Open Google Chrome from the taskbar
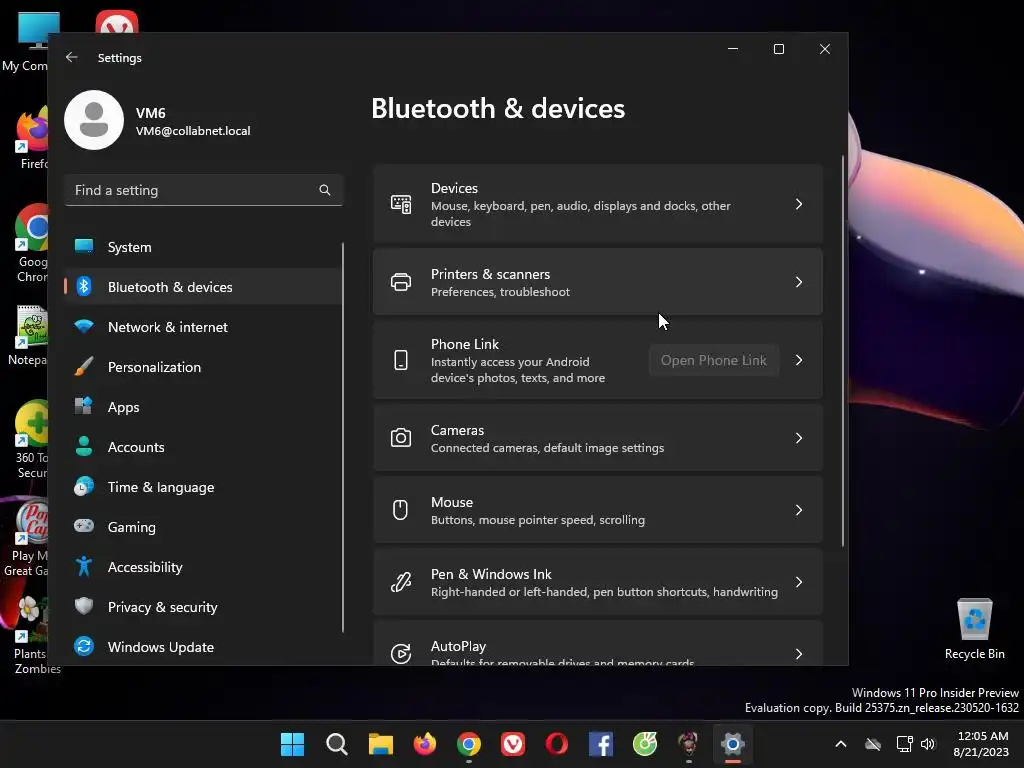 pos(469,744)
